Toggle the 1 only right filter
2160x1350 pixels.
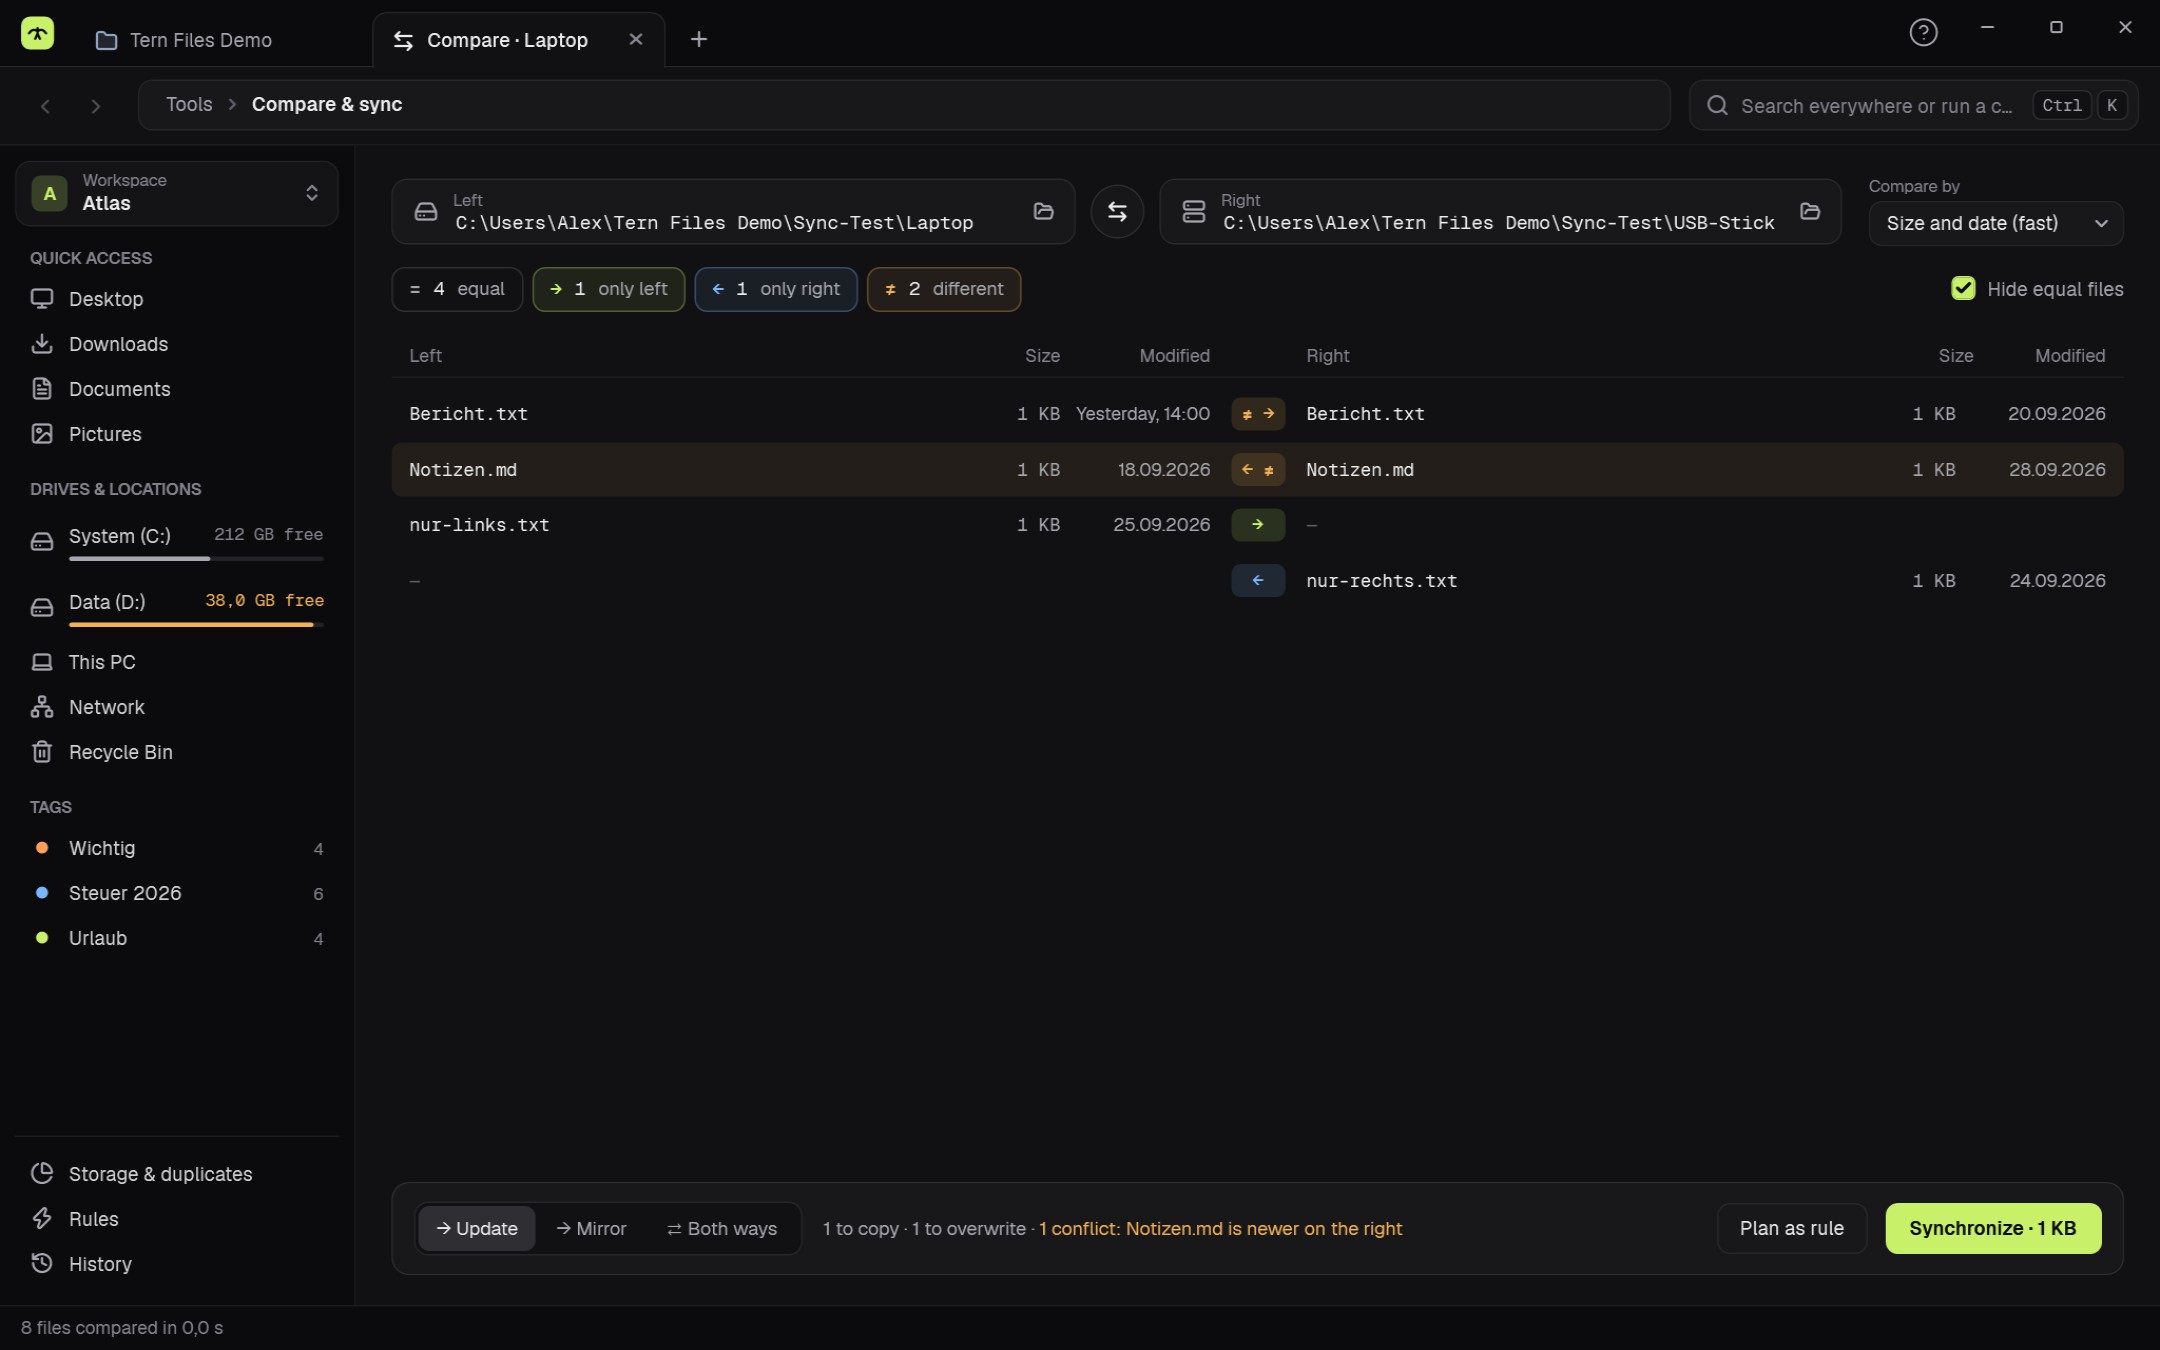776,289
